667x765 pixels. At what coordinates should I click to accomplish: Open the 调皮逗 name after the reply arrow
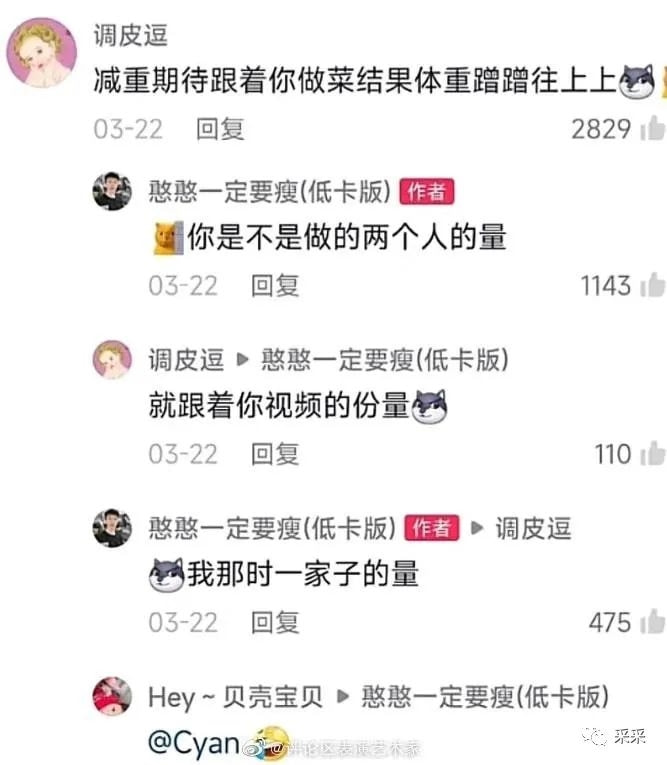(533, 528)
